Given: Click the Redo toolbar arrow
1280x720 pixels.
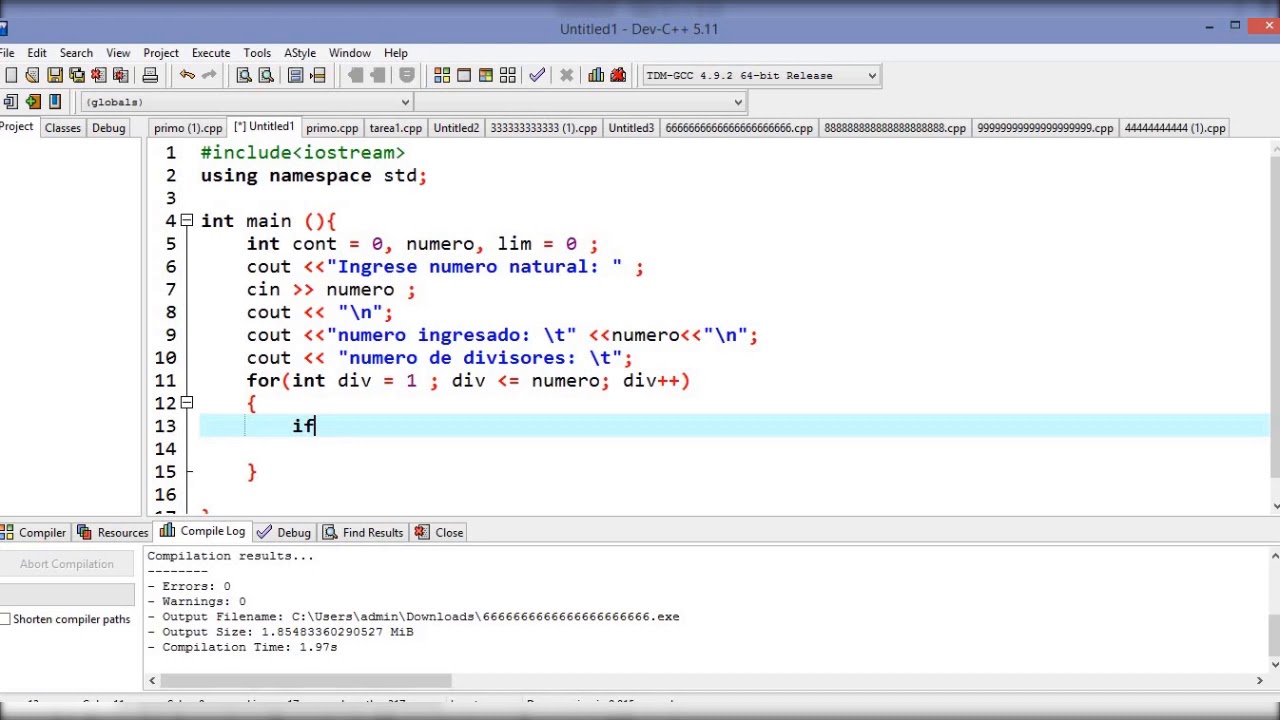Looking at the screenshot, I should tap(209, 75).
